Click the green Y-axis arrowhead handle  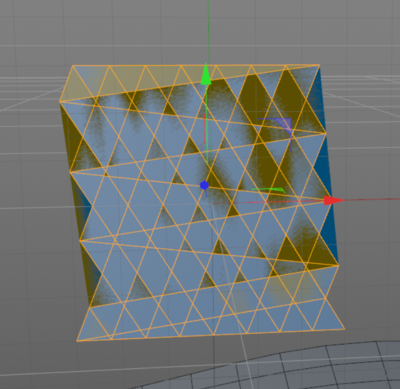click(206, 74)
